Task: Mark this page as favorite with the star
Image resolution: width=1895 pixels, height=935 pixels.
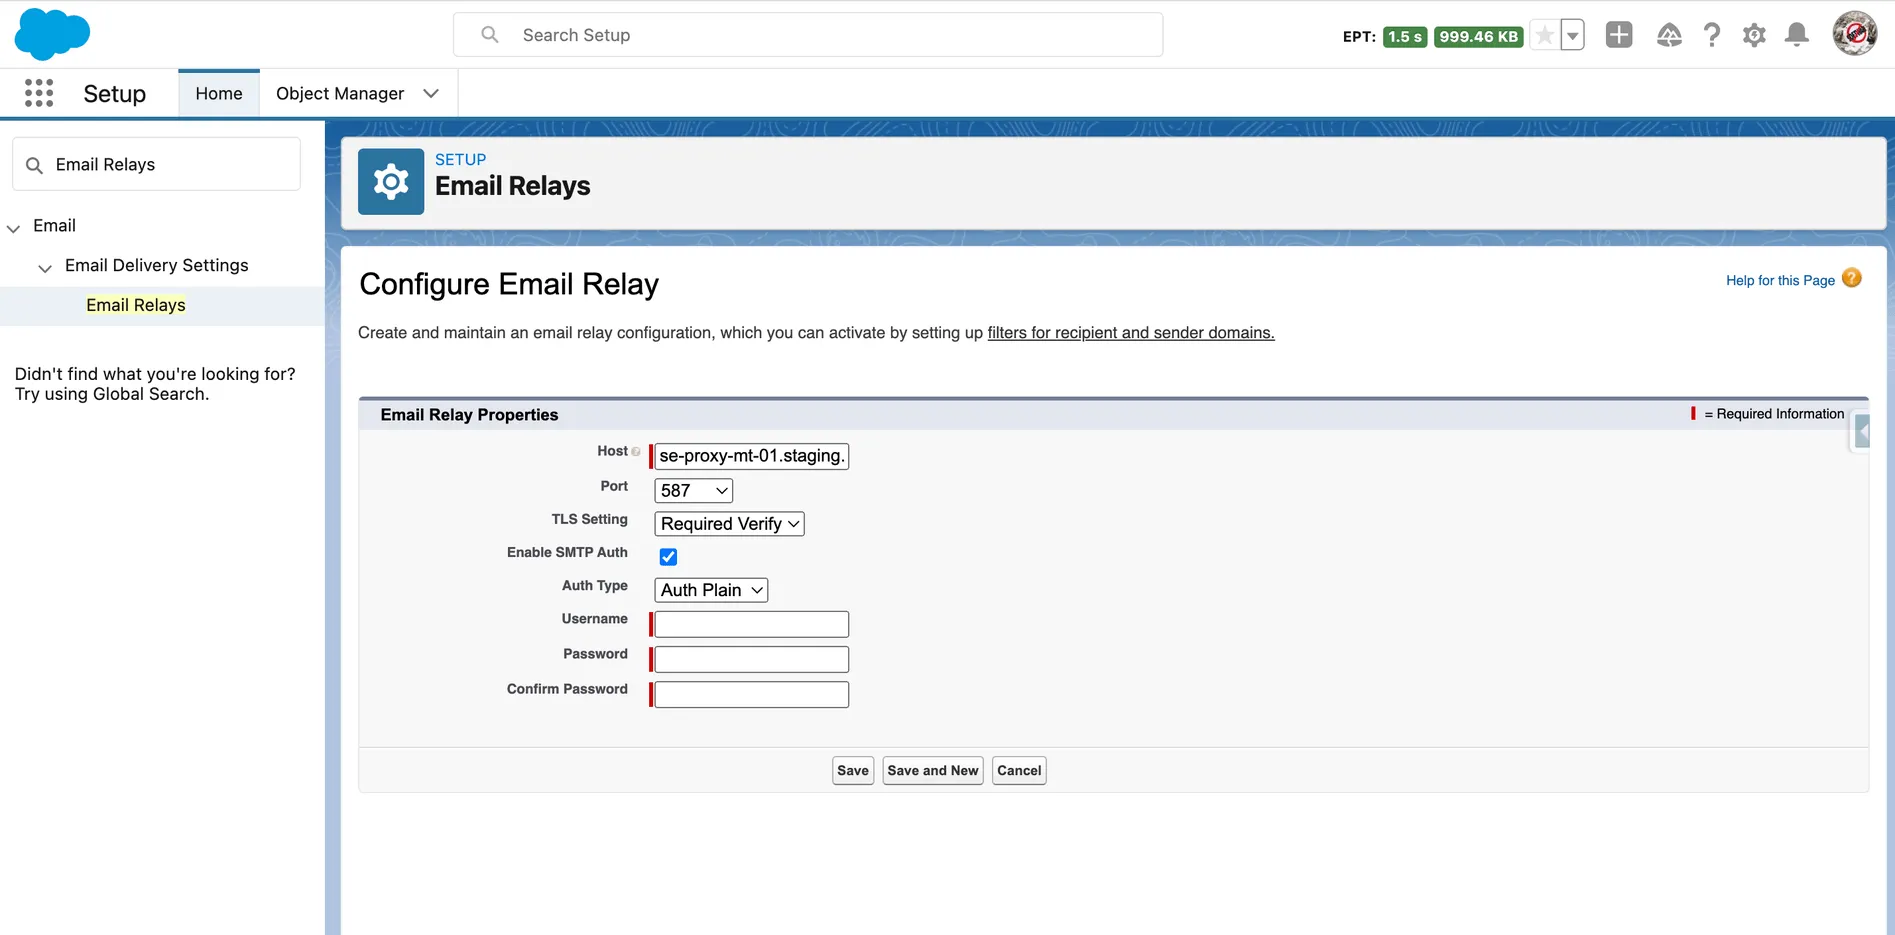Action: coord(1543,34)
